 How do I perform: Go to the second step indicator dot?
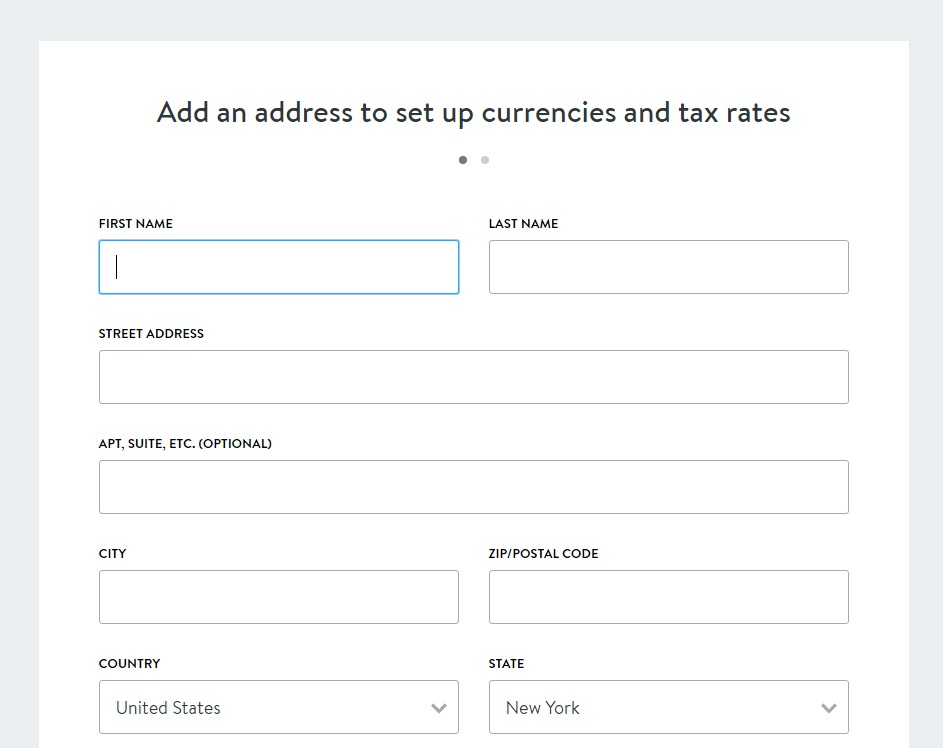pyautogui.click(x=485, y=160)
